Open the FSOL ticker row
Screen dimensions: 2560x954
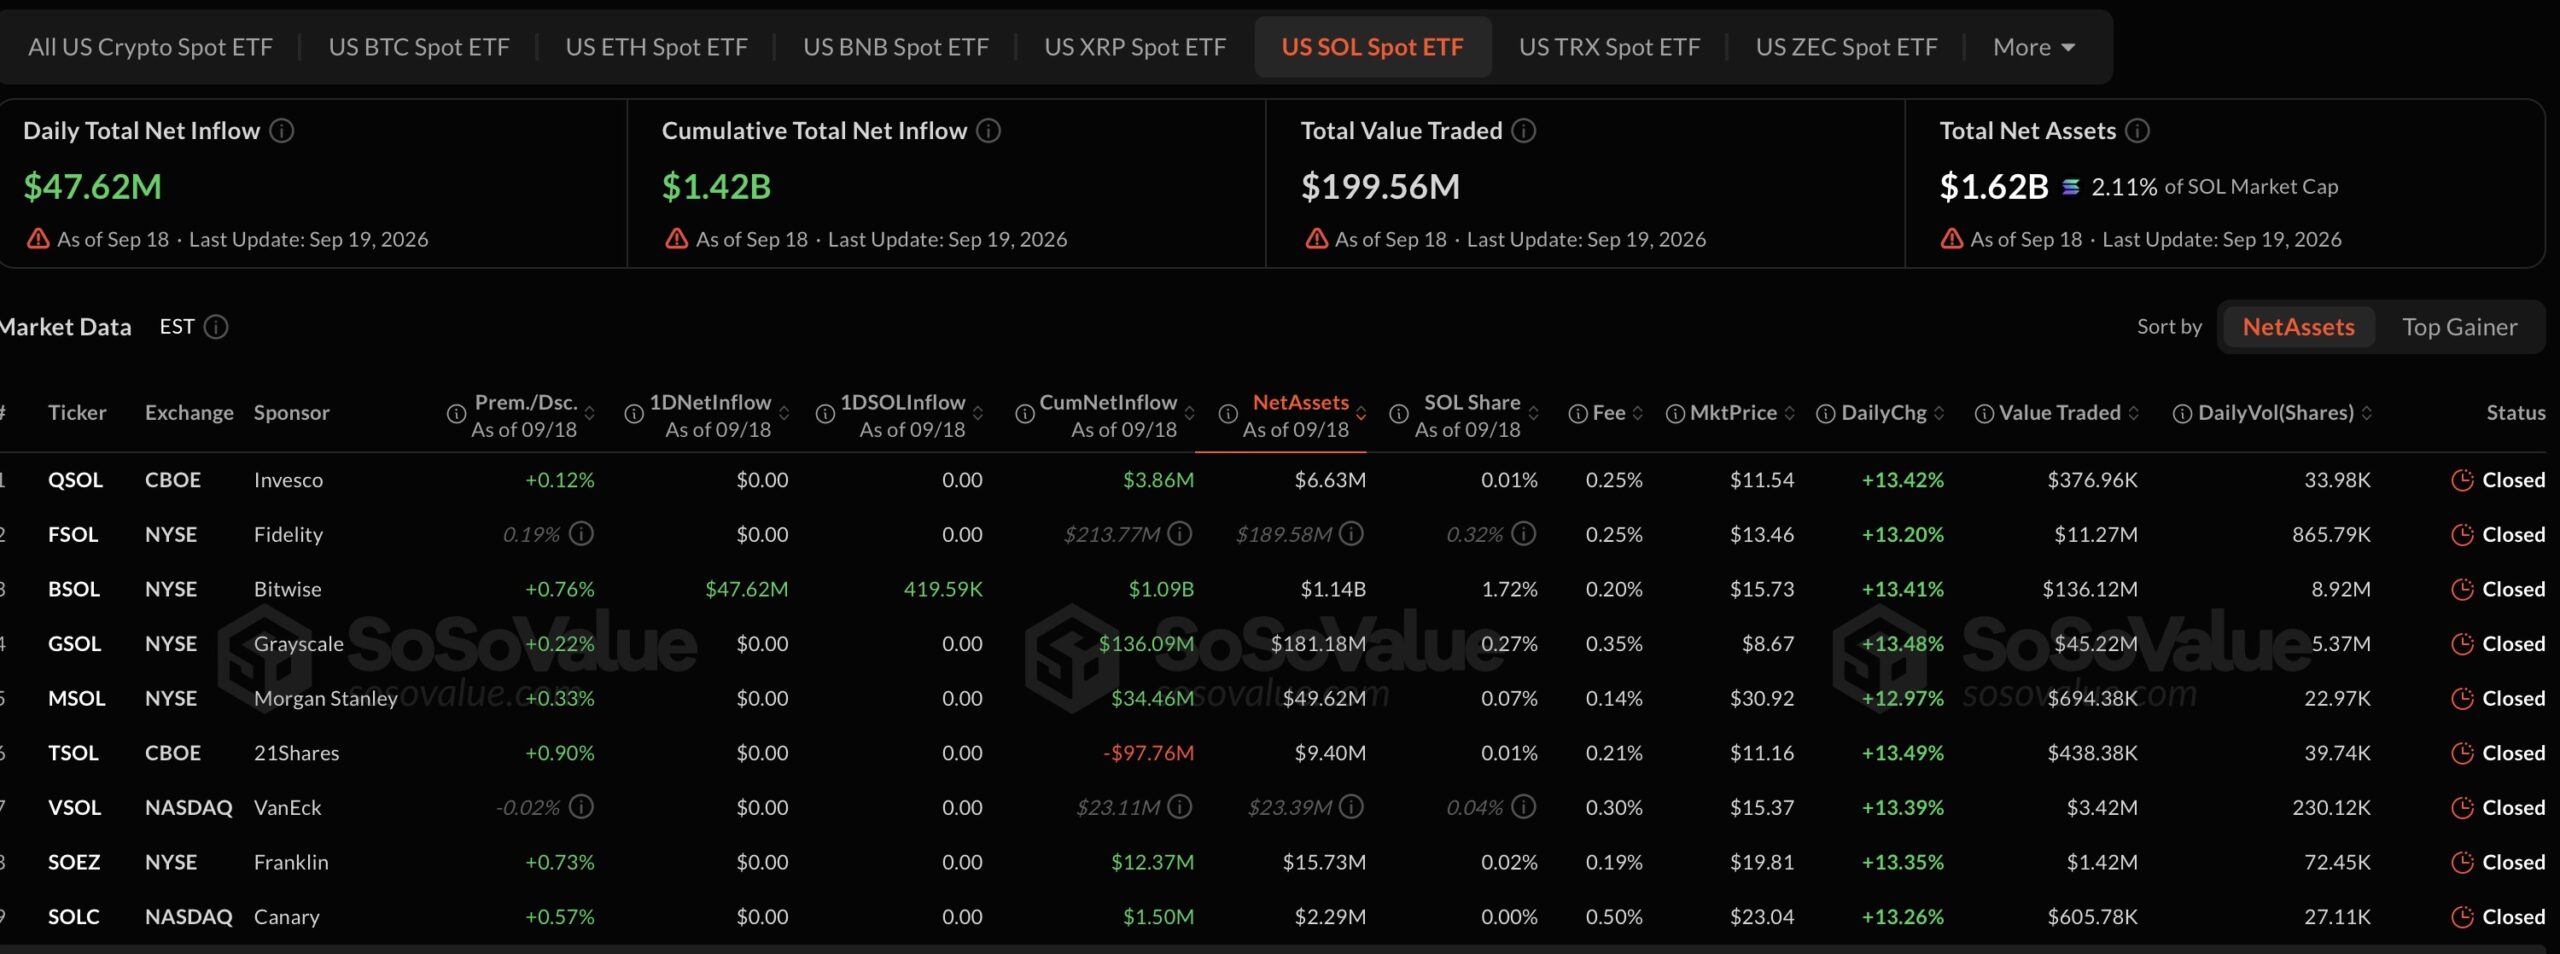pos(73,535)
